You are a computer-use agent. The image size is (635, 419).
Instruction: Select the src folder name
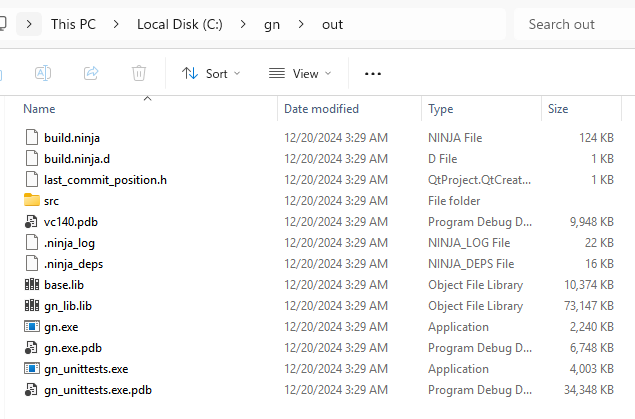pos(51,201)
